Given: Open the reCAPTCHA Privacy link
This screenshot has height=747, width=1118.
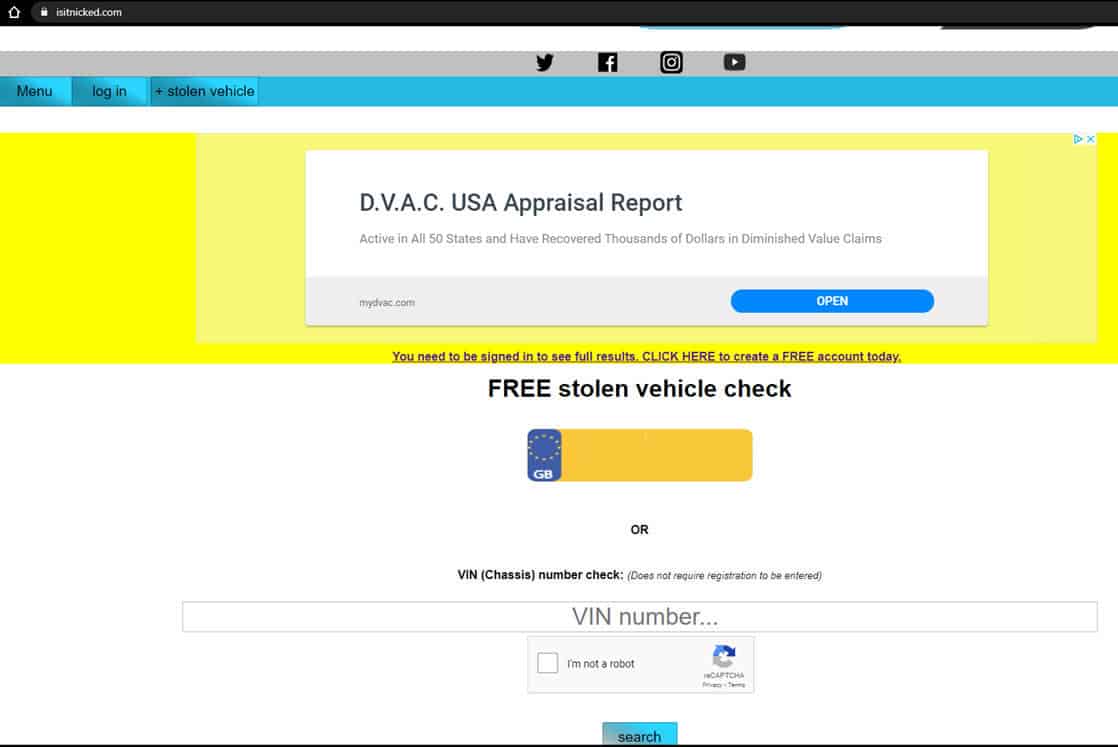Looking at the screenshot, I should [712, 685].
